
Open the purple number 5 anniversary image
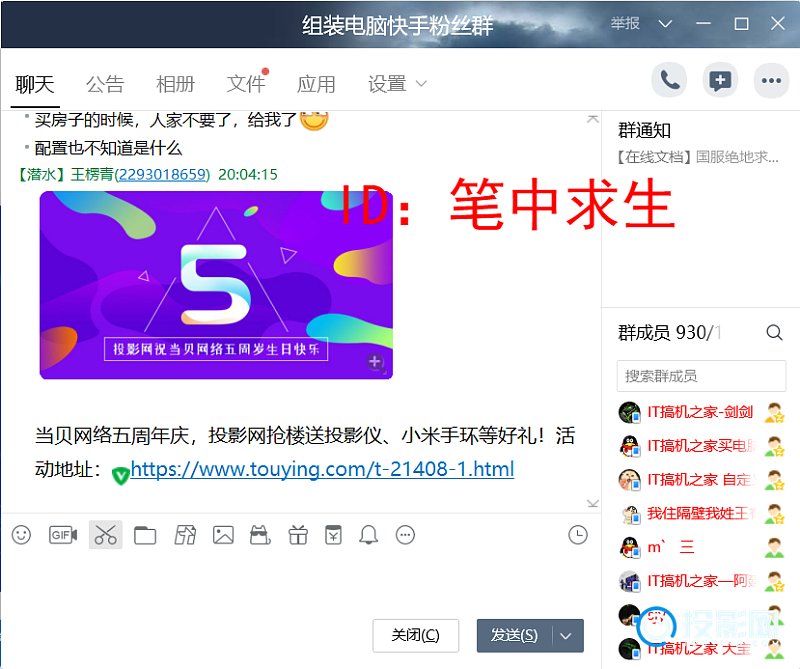pyautogui.click(x=216, y=285)
